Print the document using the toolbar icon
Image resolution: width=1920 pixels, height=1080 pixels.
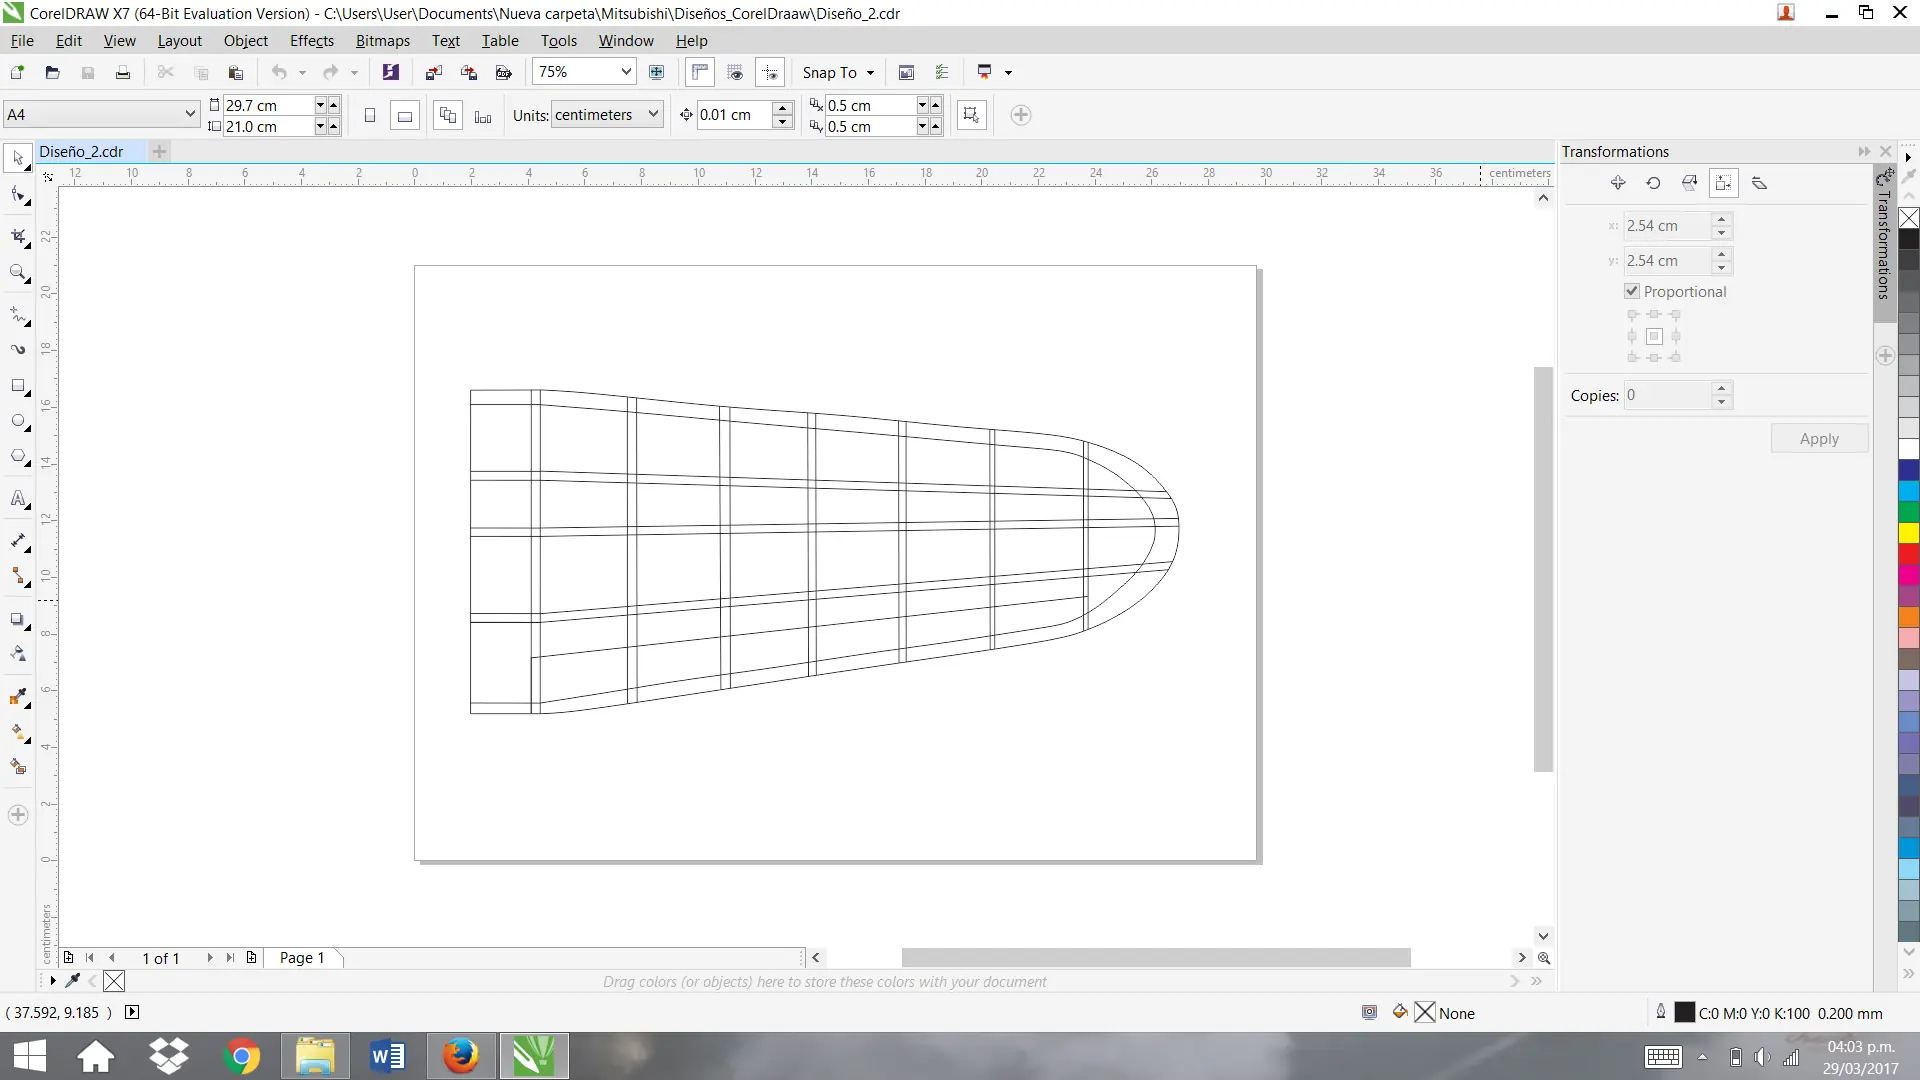coord(122,72)
